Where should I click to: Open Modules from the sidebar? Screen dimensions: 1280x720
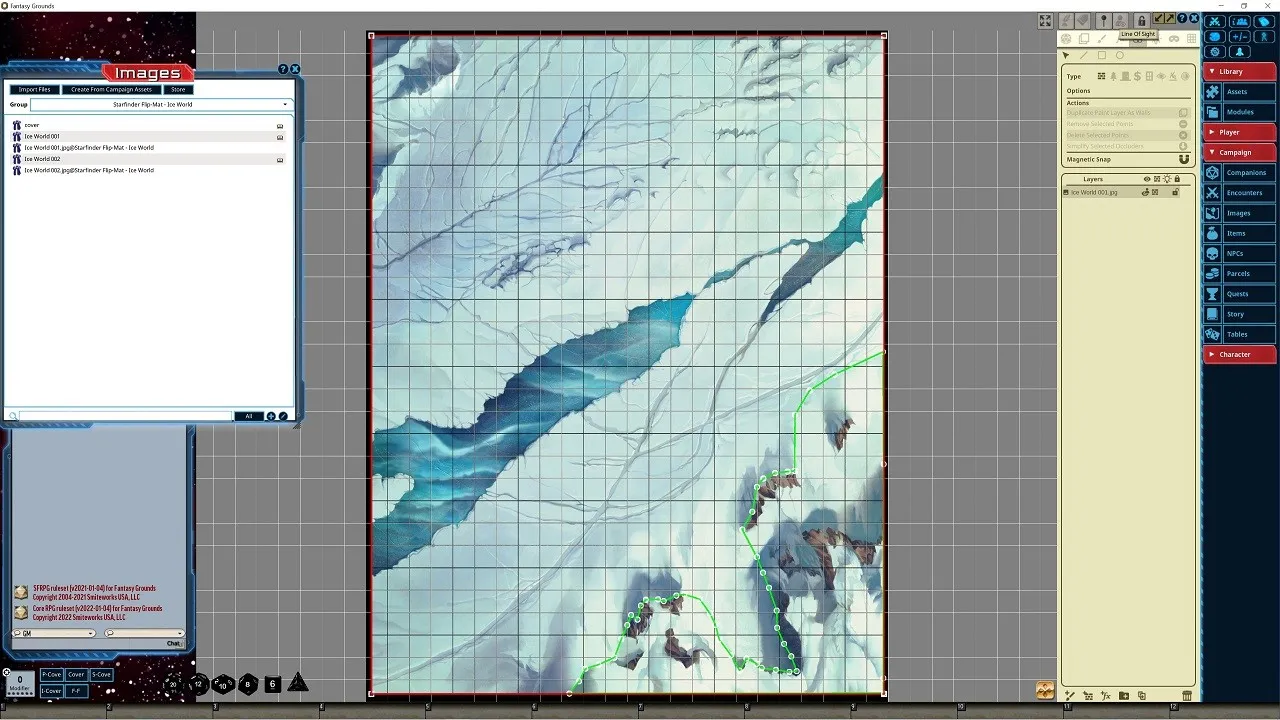pyautogui.click(x=1239, y=112)
